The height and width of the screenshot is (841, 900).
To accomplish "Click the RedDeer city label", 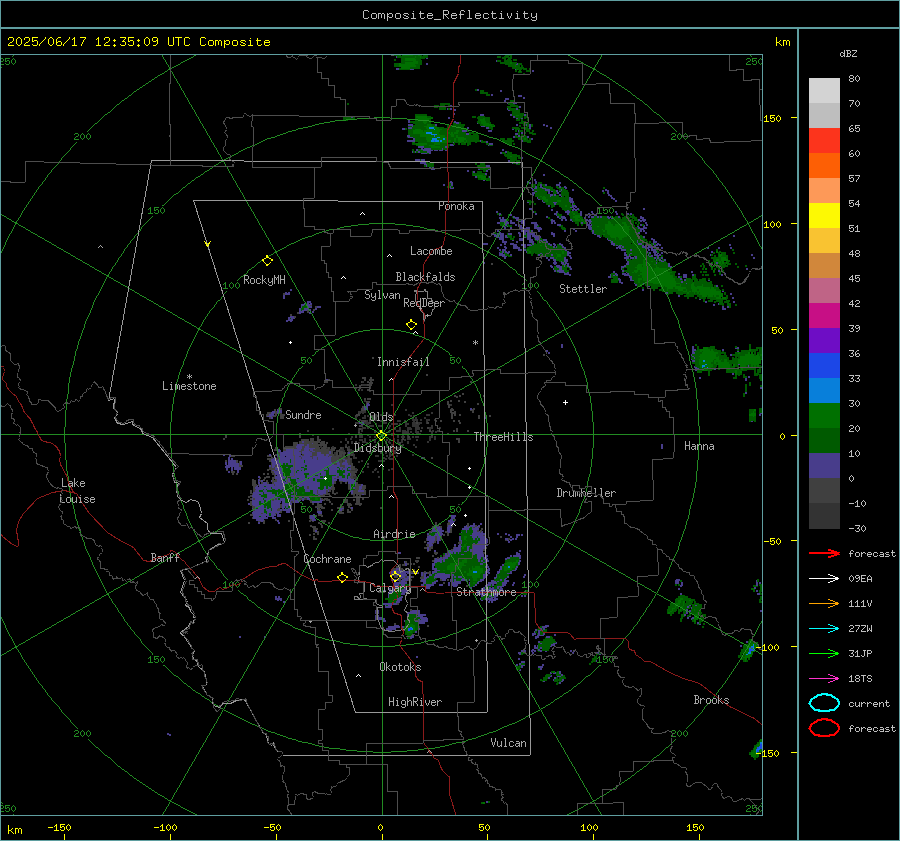I will [424, 303].
